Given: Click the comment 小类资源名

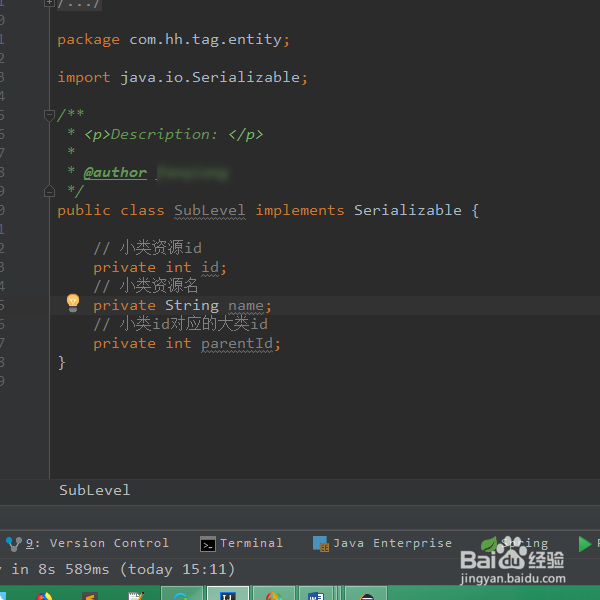Looking at the screenshot, I should pos(146,286).
